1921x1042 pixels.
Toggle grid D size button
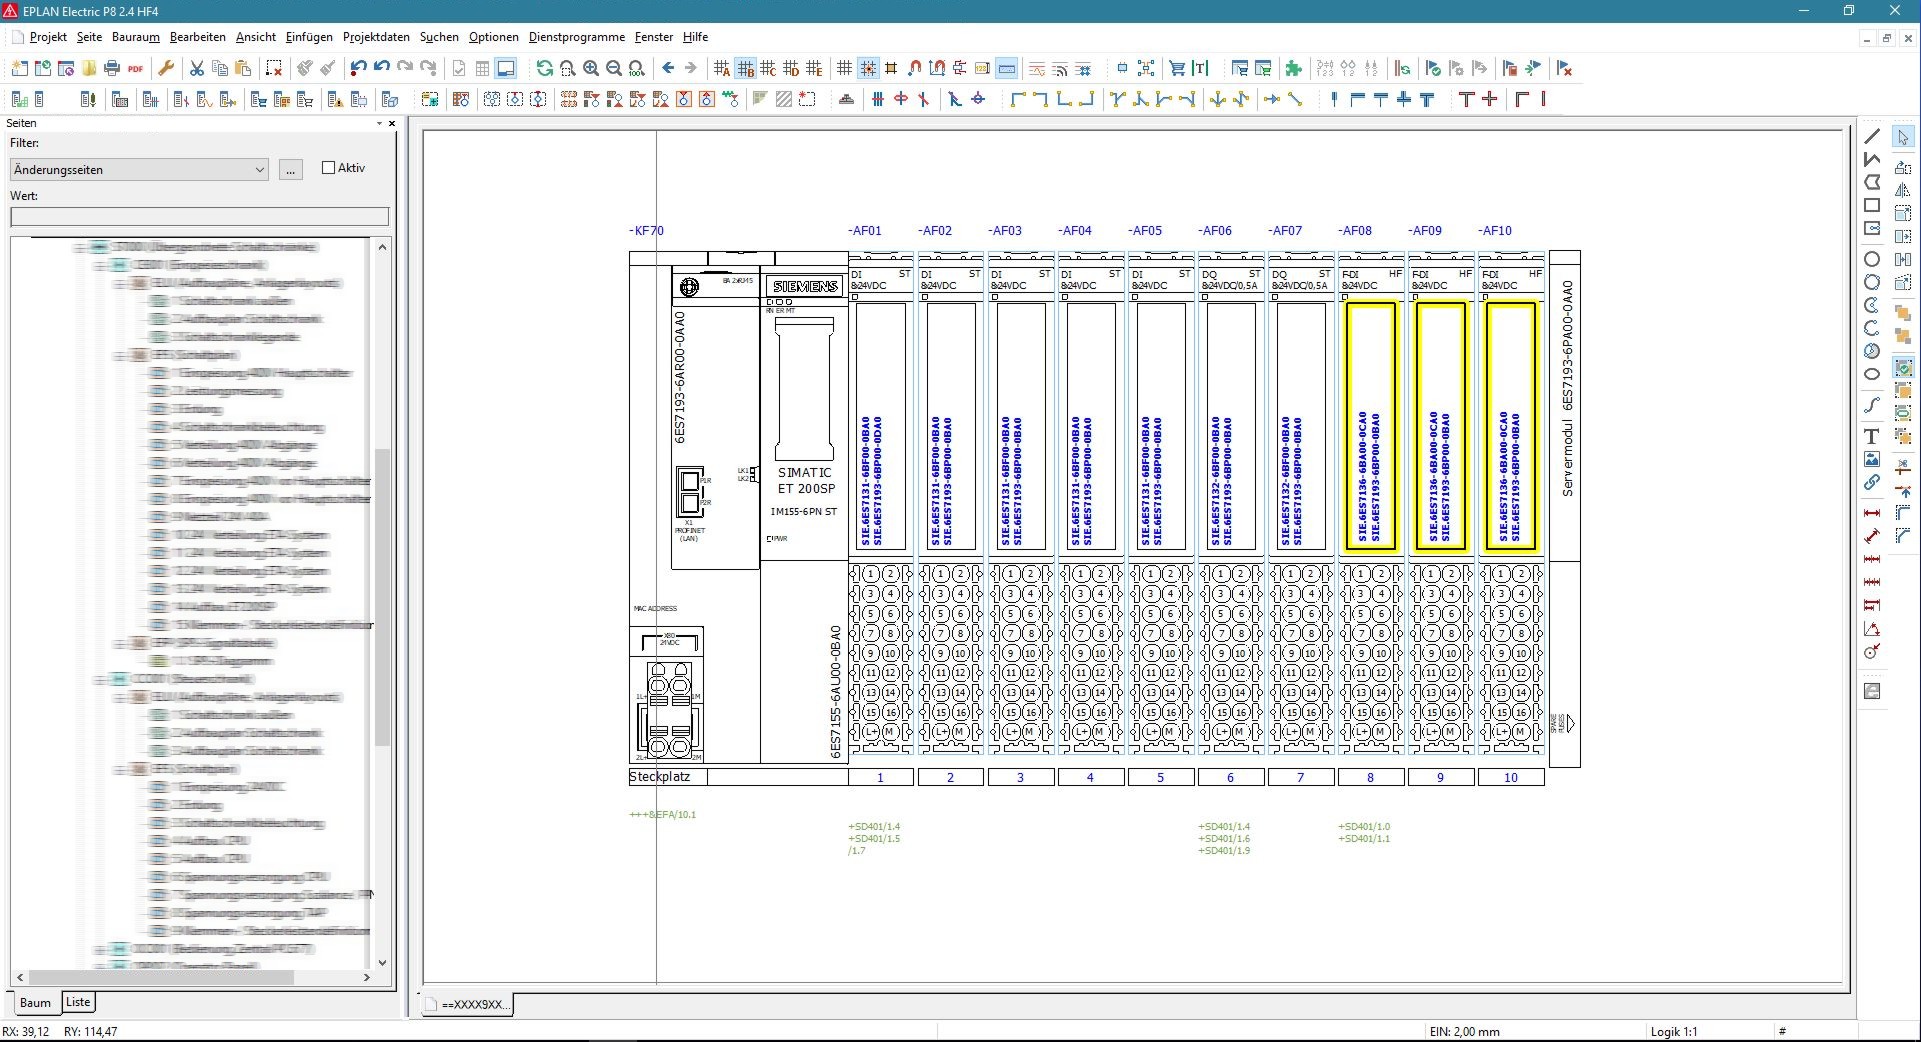[x=791, y=68]
